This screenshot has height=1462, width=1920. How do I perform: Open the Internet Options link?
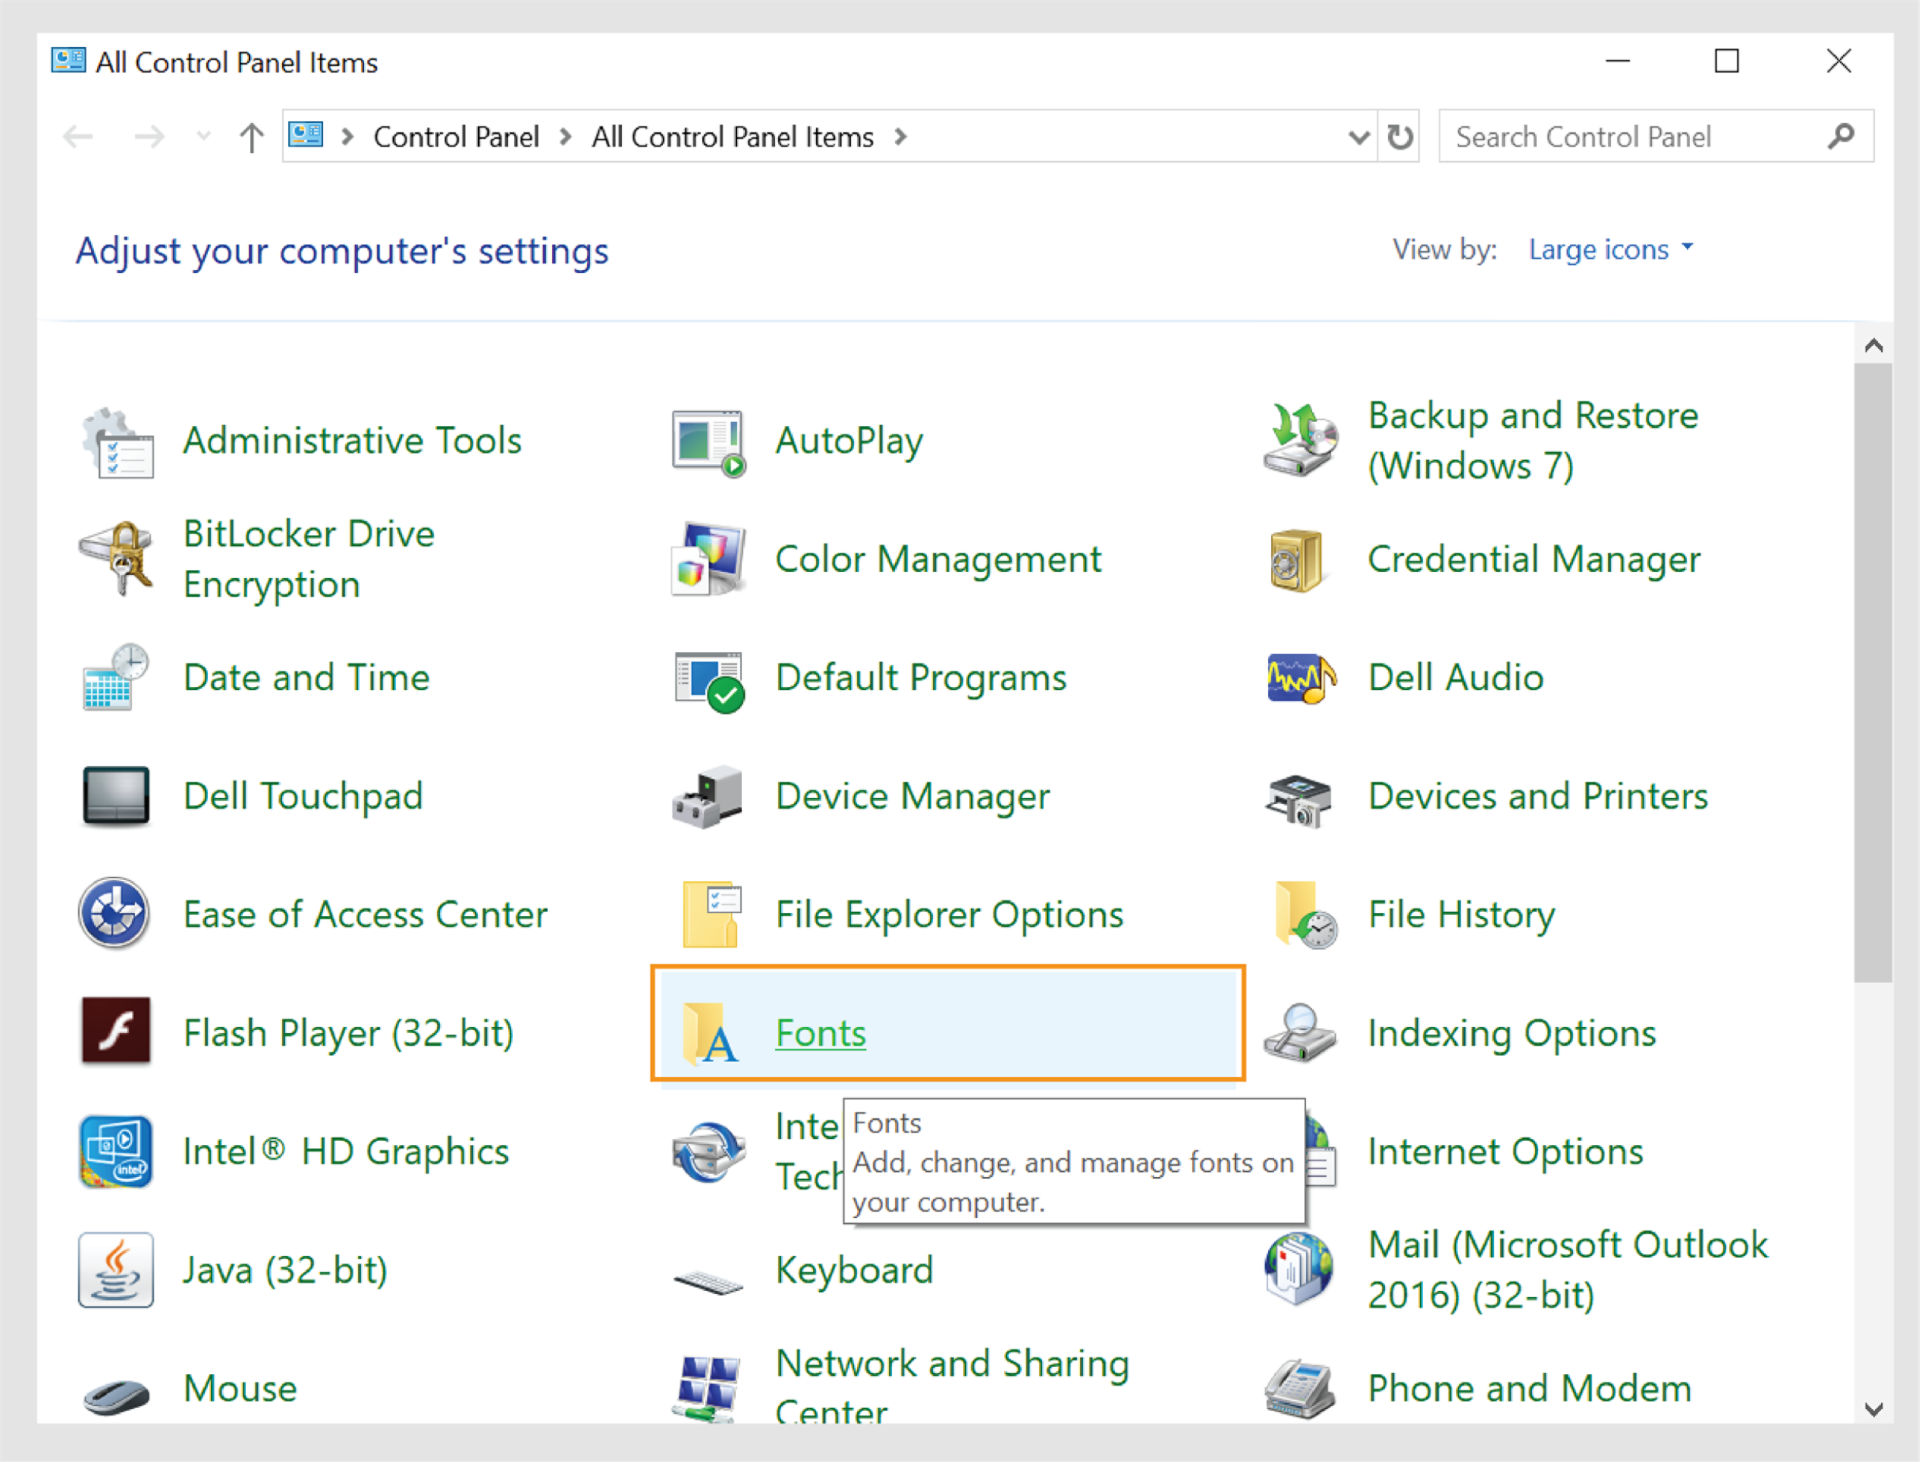[1505, 1151]
